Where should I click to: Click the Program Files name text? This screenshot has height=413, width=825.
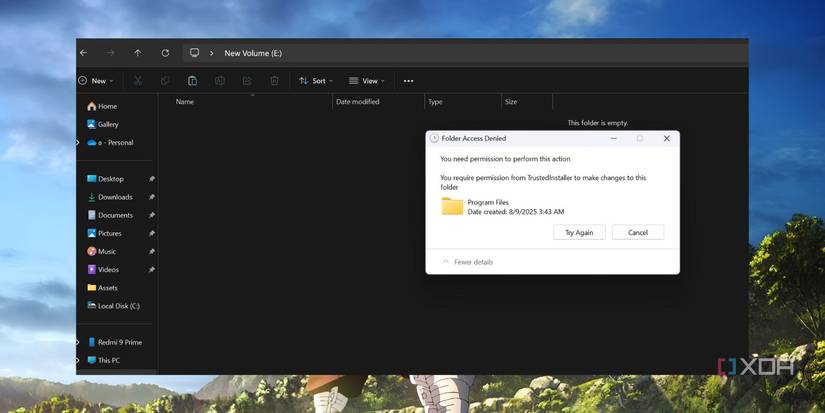tap(488, 202)
